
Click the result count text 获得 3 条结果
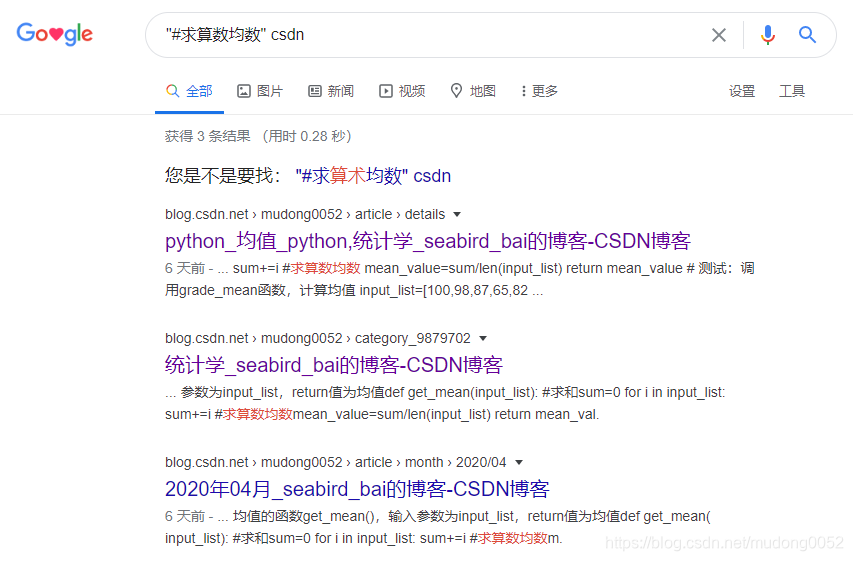pos(207,136)
